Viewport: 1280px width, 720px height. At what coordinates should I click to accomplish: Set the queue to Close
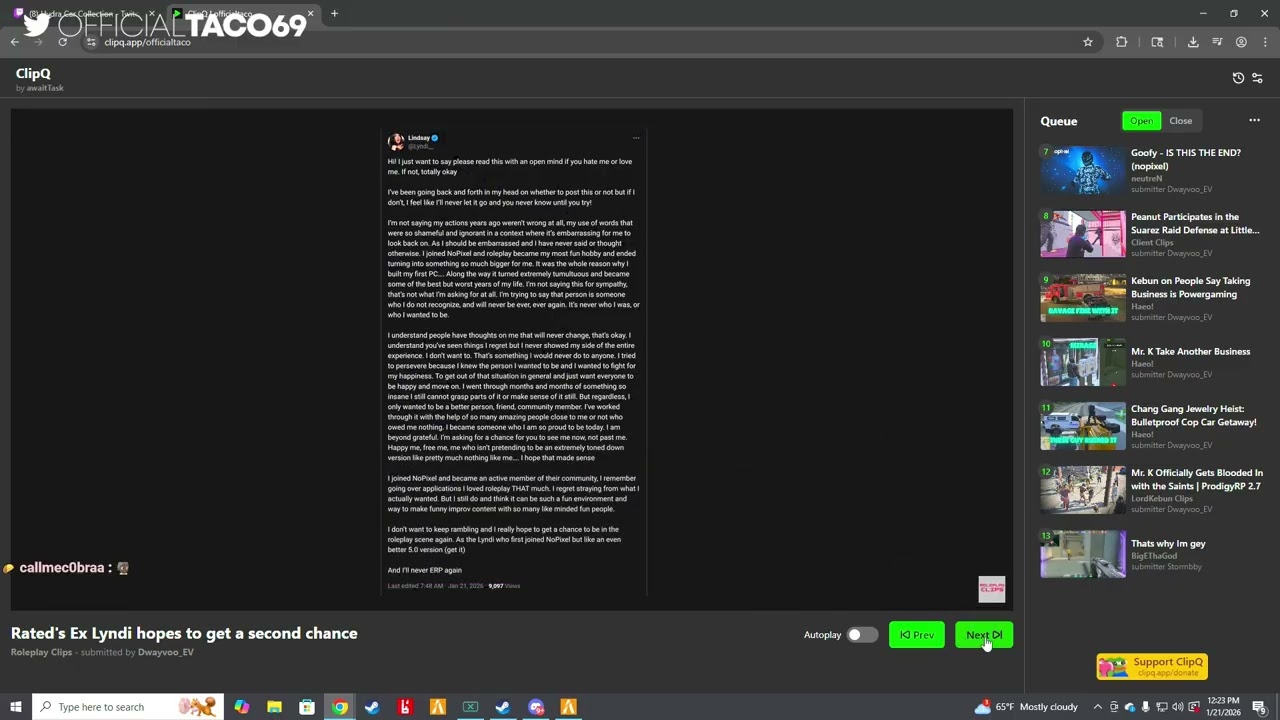click(x=1181, y=121)
